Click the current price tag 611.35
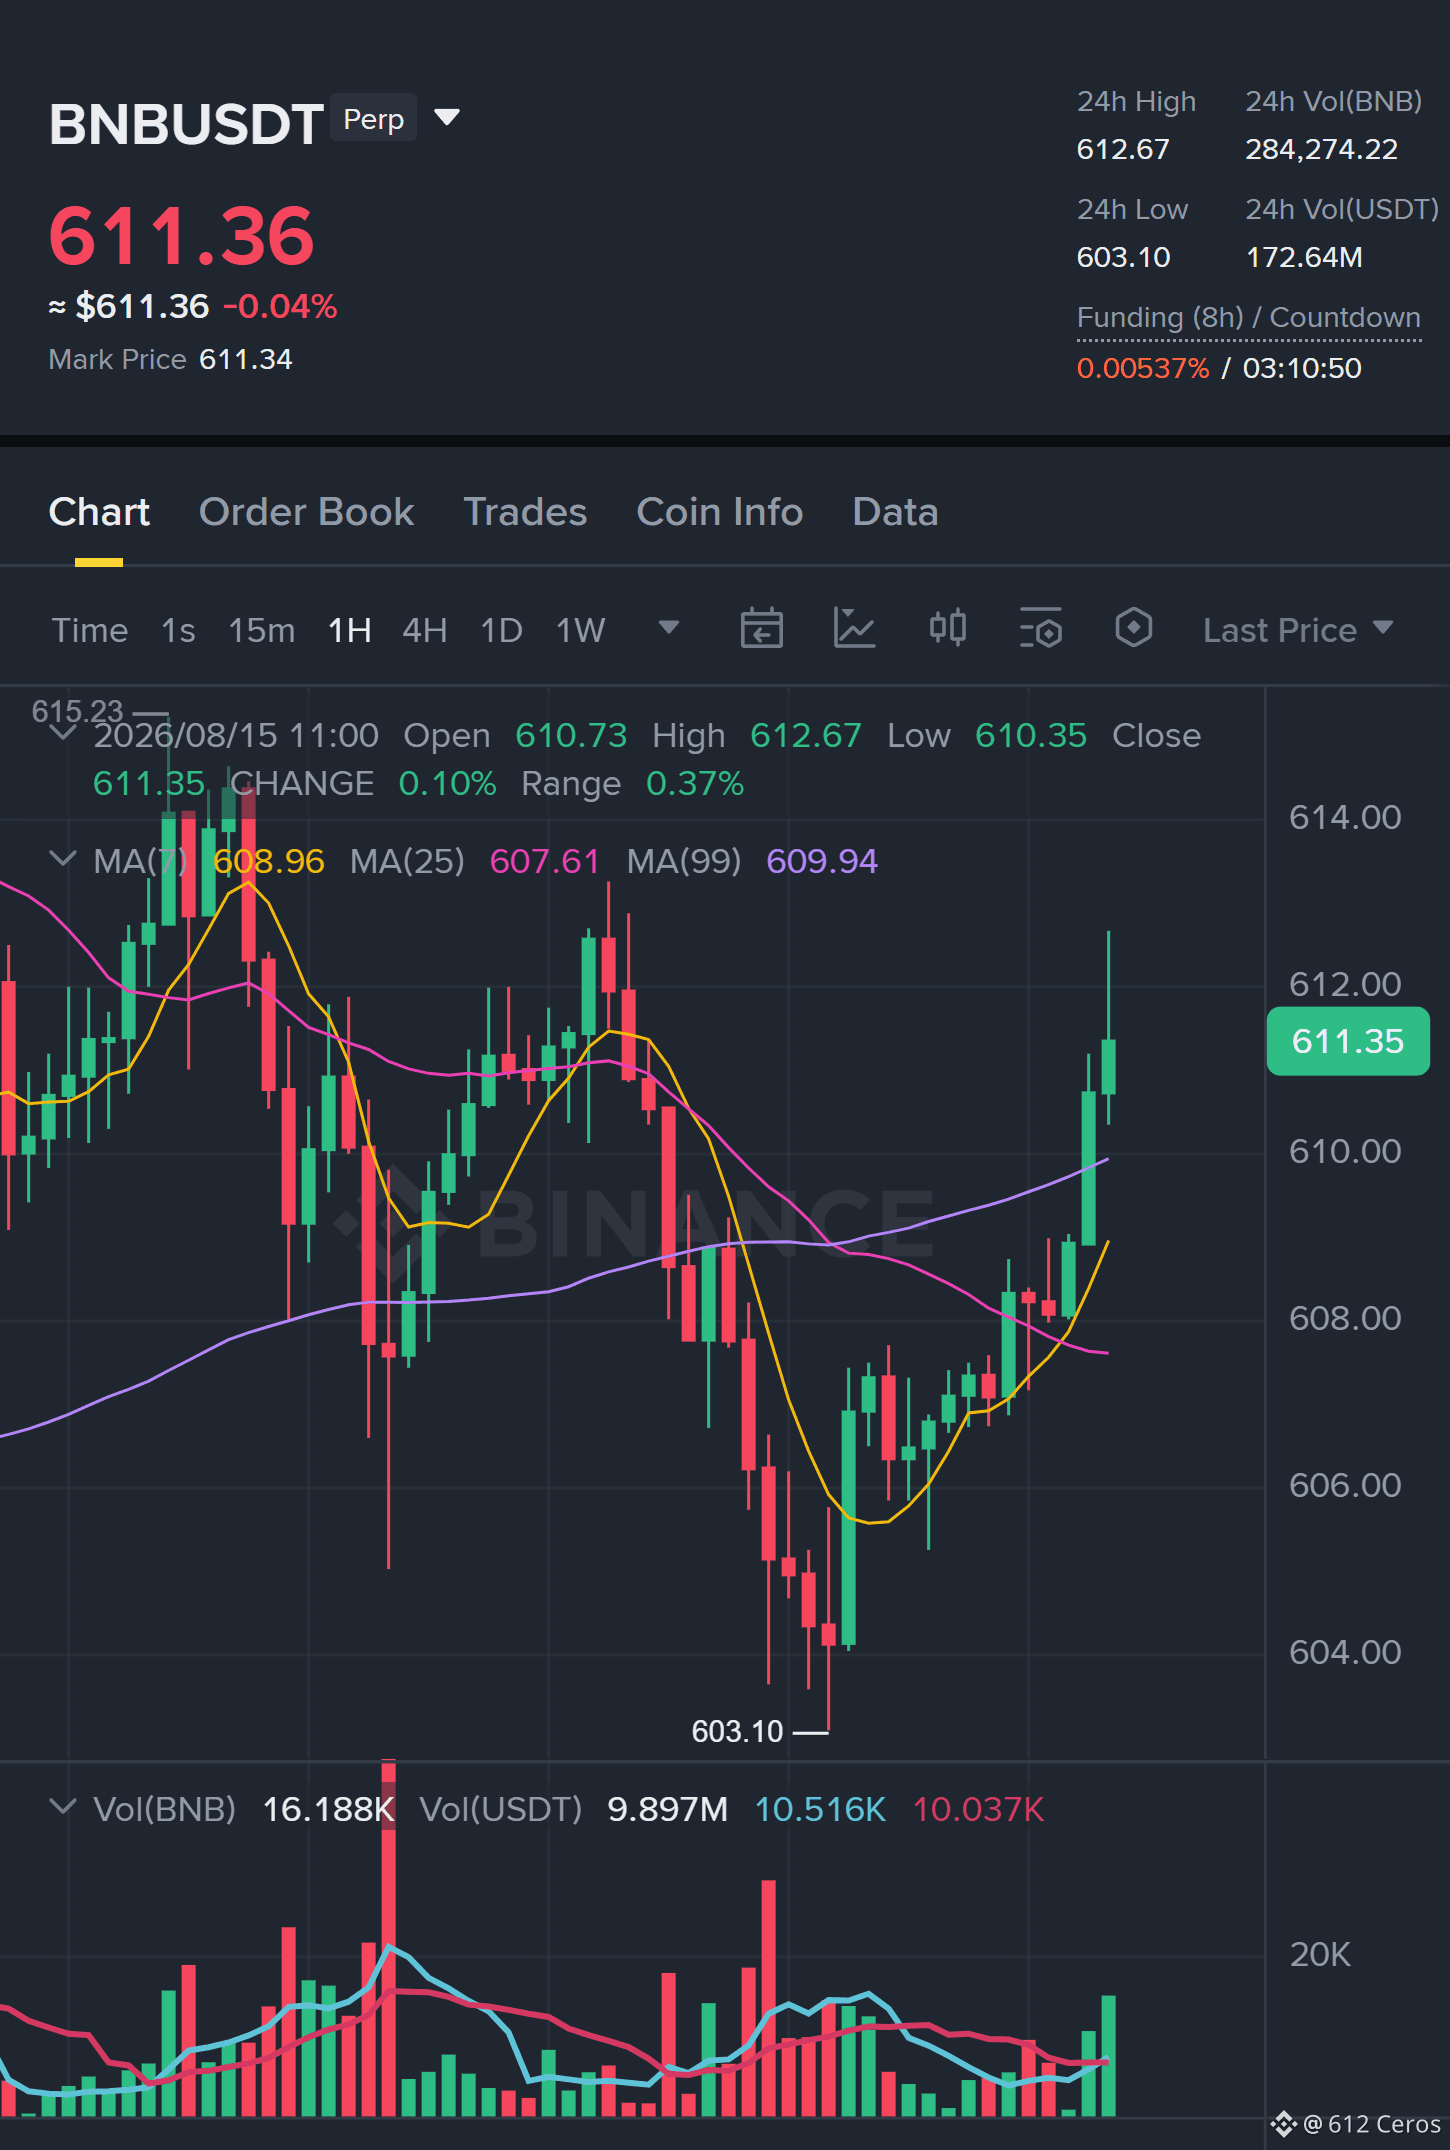 coord(1348,1041)
